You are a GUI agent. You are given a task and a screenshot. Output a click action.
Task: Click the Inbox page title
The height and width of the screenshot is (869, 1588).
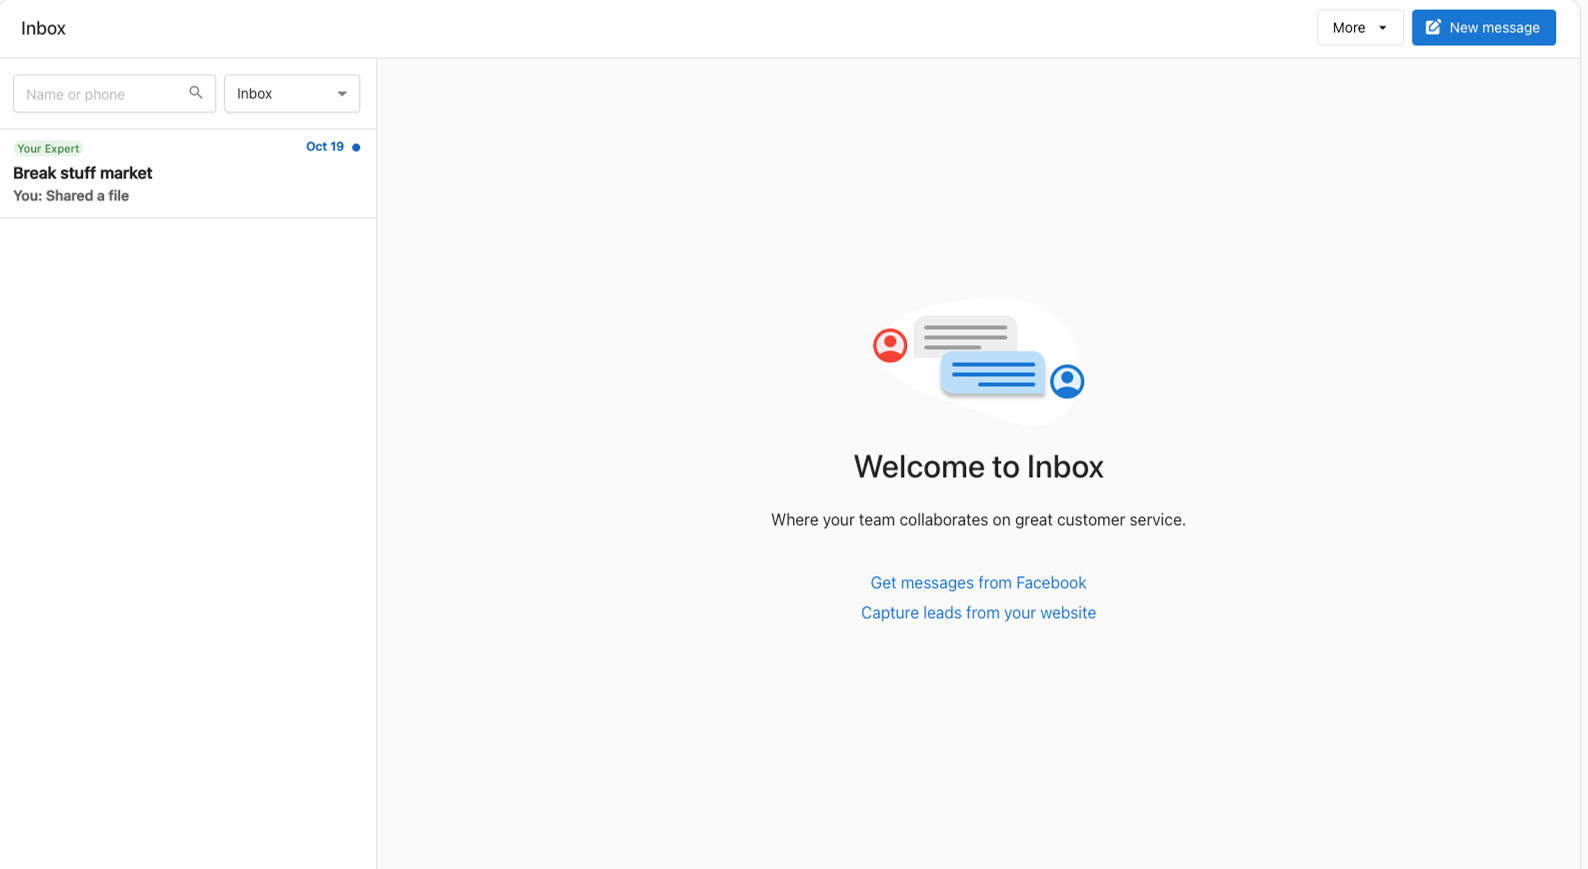coord(43,28)
